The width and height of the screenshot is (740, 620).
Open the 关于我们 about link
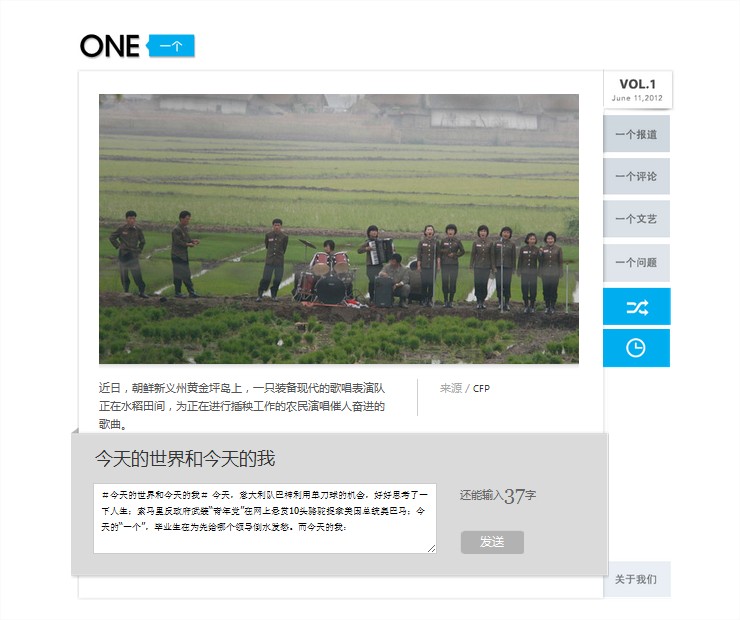coord(636,579)
